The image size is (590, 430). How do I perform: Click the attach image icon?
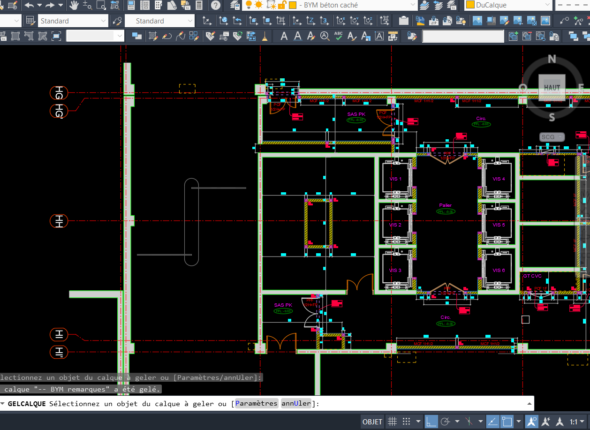(x=477, y=21)
